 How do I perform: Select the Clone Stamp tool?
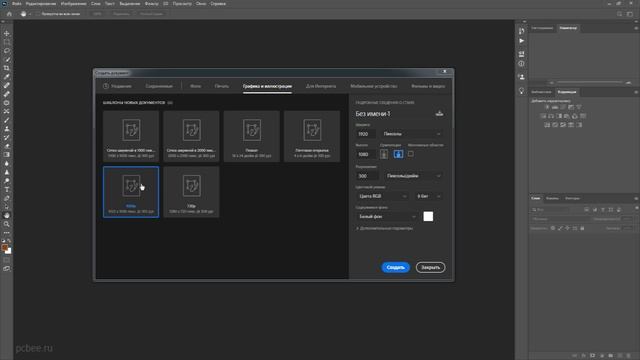click(7, 129)
